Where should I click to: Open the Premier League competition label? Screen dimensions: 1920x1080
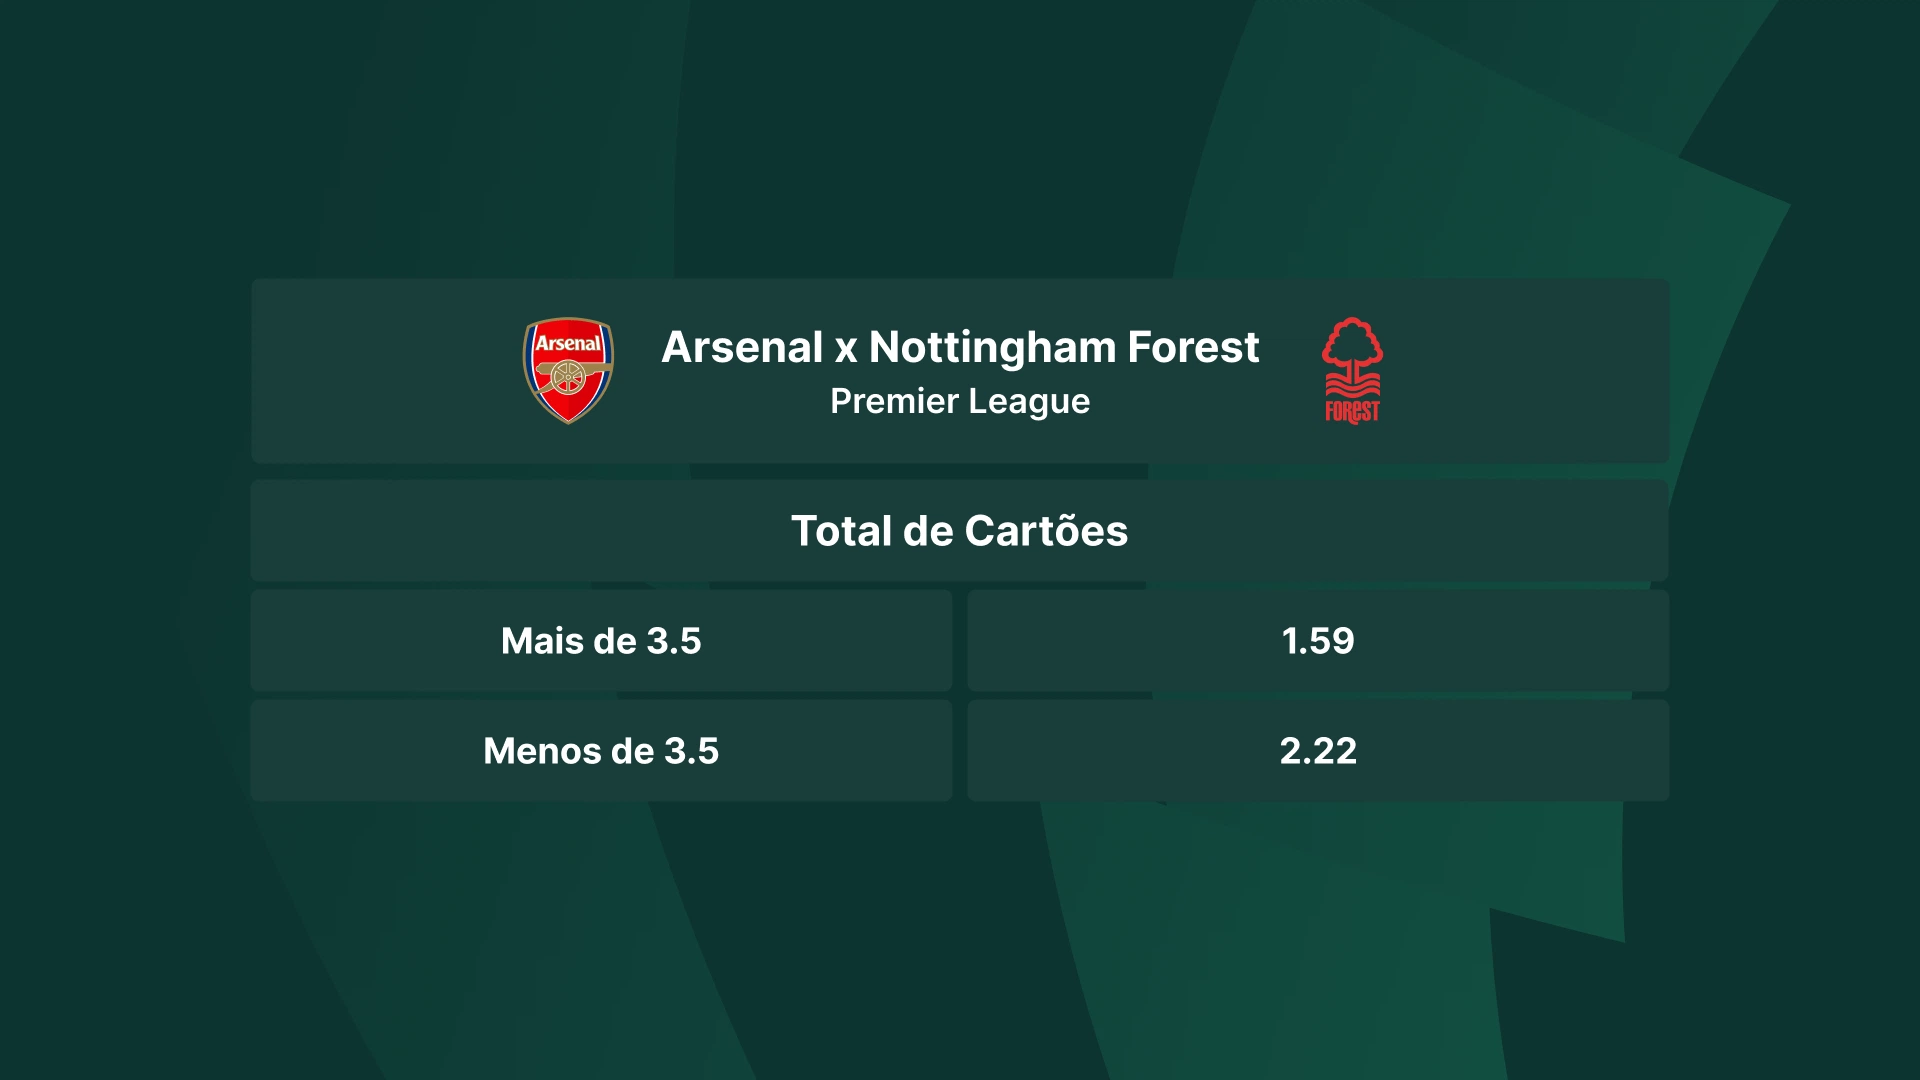pos(960,401)
